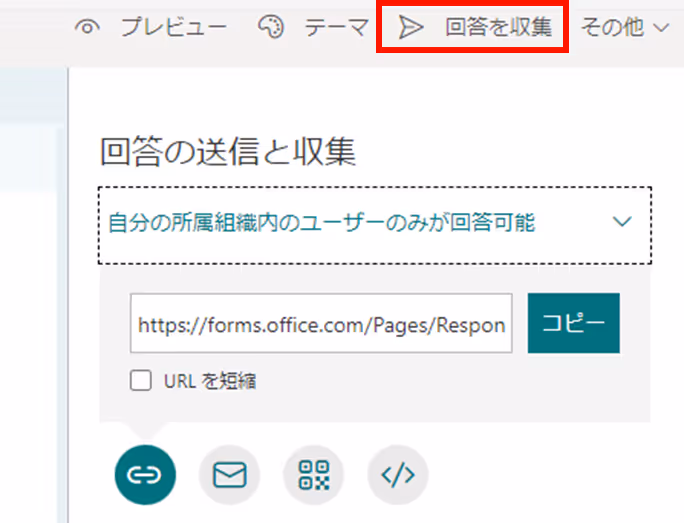The width and height of the screenshot is (684, 523).
Task: Expand the その他 chevron arrow
Action: click(661, 28)
